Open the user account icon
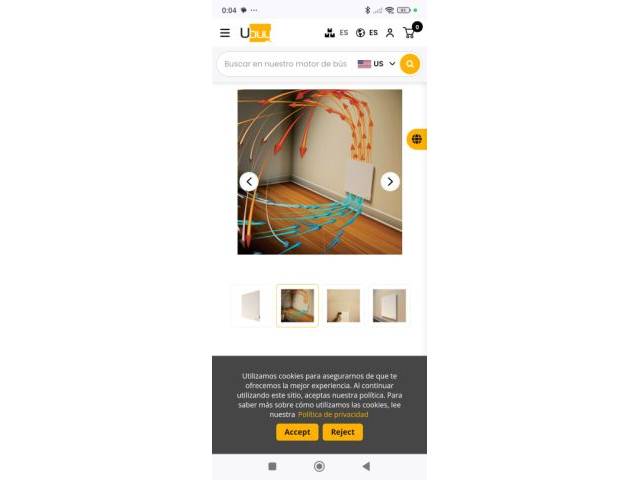 (390, 33)
